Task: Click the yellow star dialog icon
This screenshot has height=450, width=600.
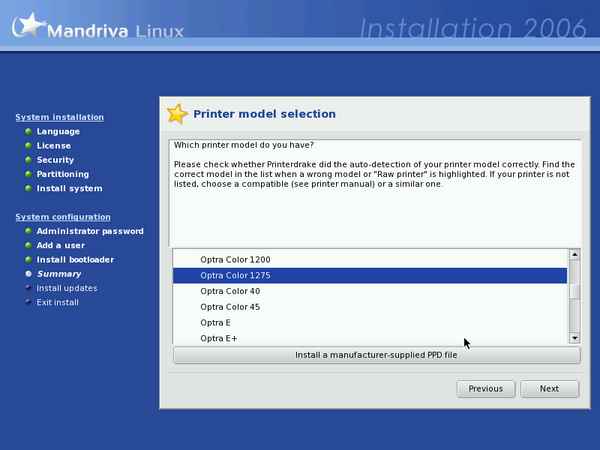Action: click(x=177, y=114)
